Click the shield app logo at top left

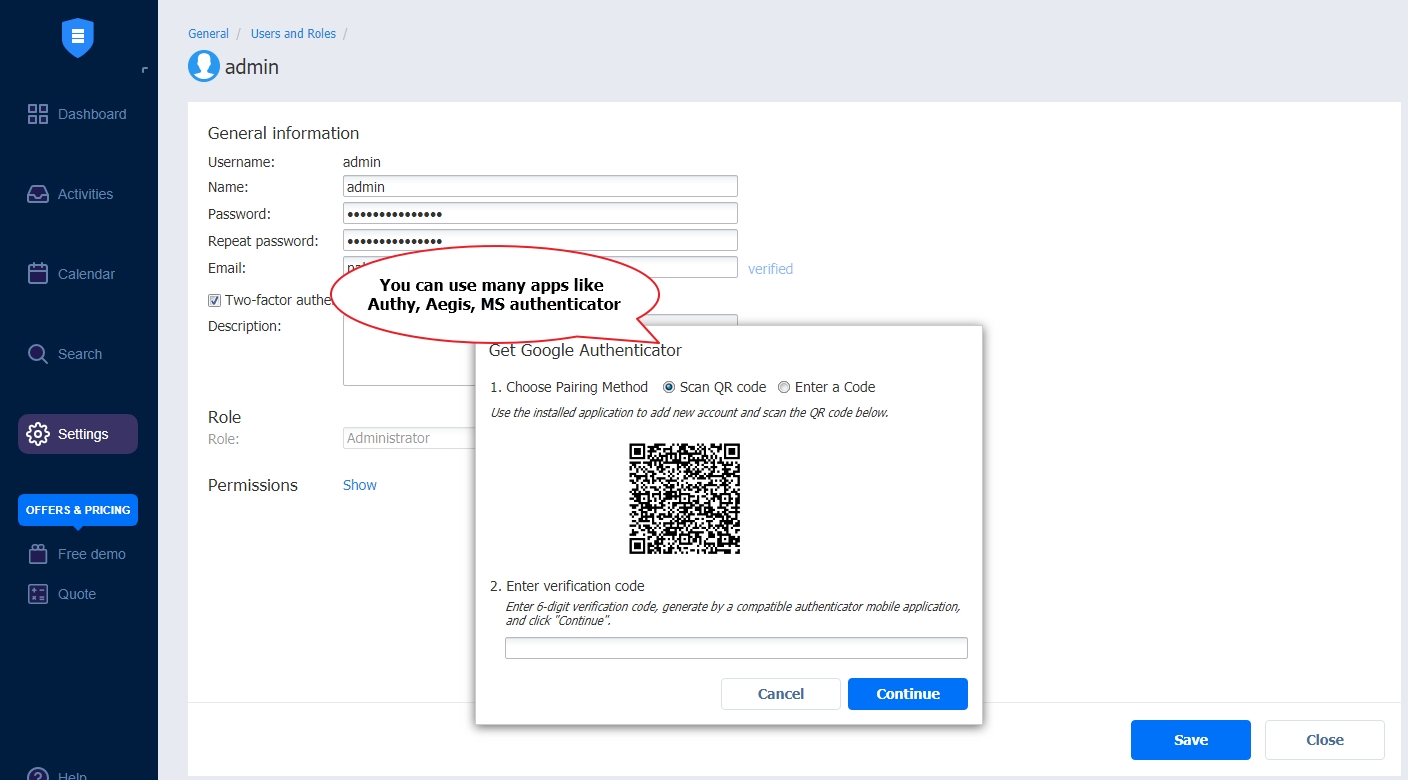77,37
